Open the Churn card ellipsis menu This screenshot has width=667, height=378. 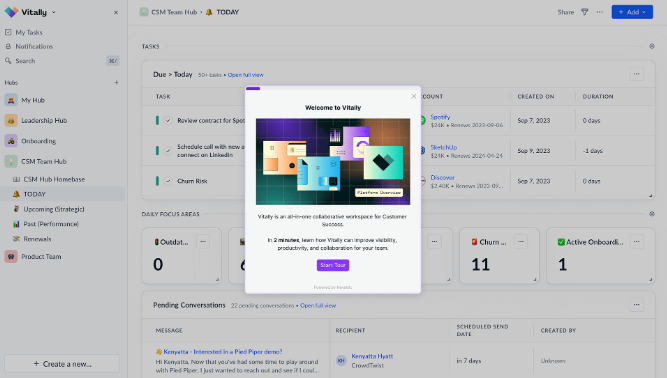(x=521, y=242)
